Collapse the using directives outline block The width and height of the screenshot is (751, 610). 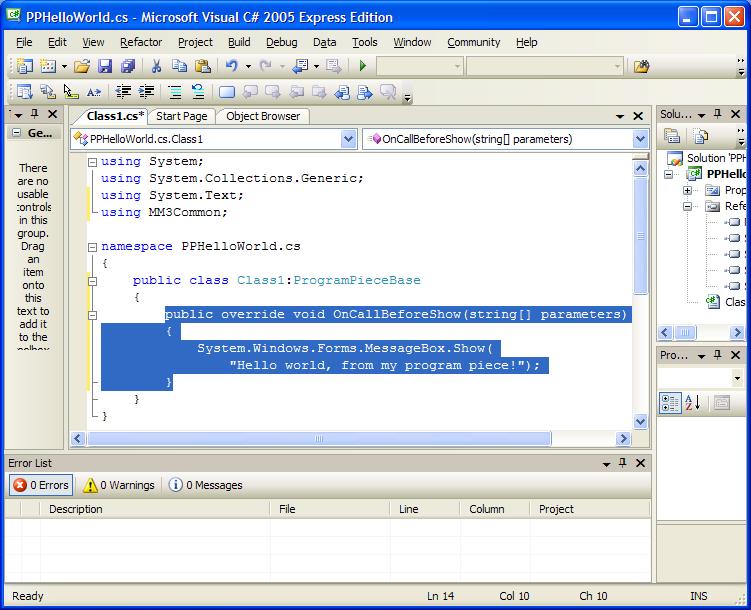click(x=92, y=162)
